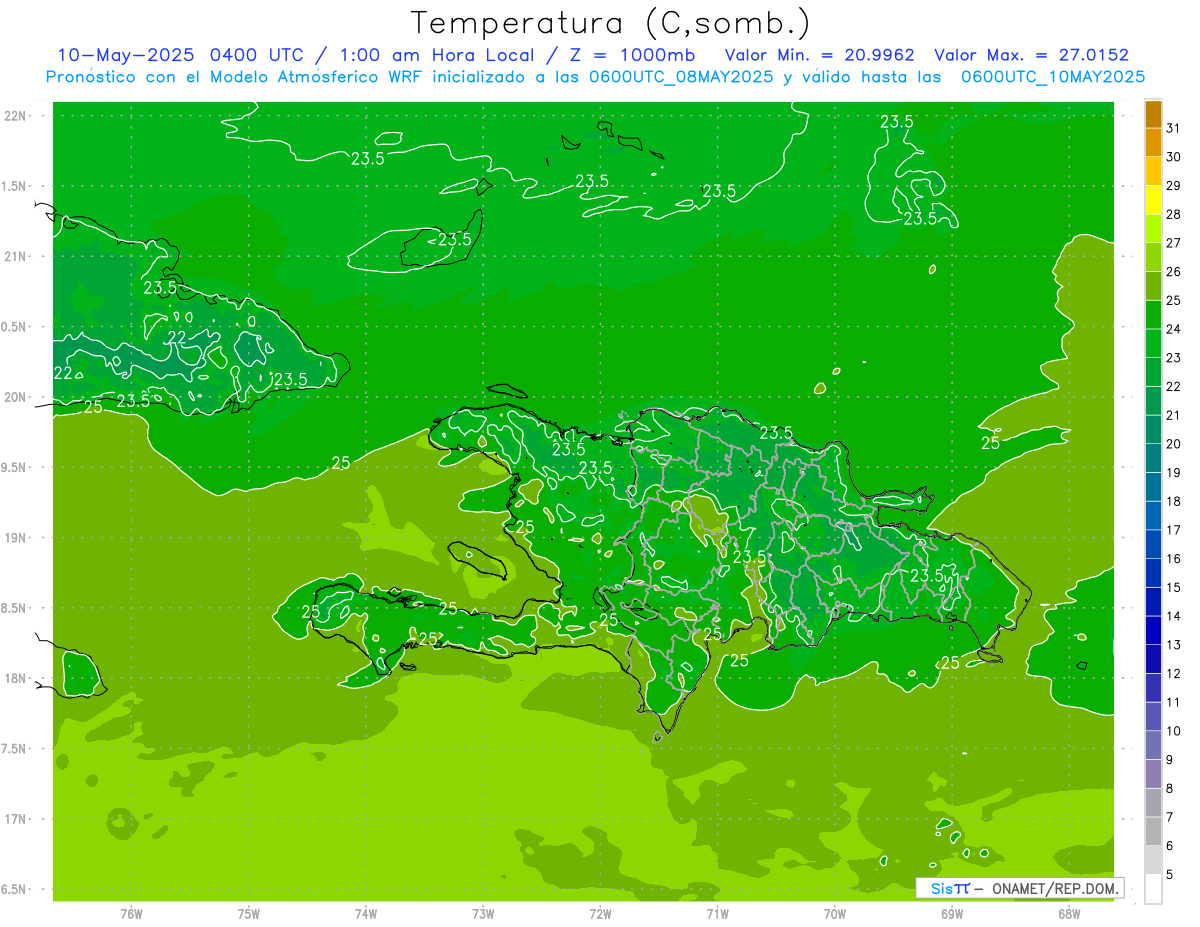This screenshot has height=927, width=1200.
Task: Click the 68W longitude axis label
Action: (x=1069, y=913)
